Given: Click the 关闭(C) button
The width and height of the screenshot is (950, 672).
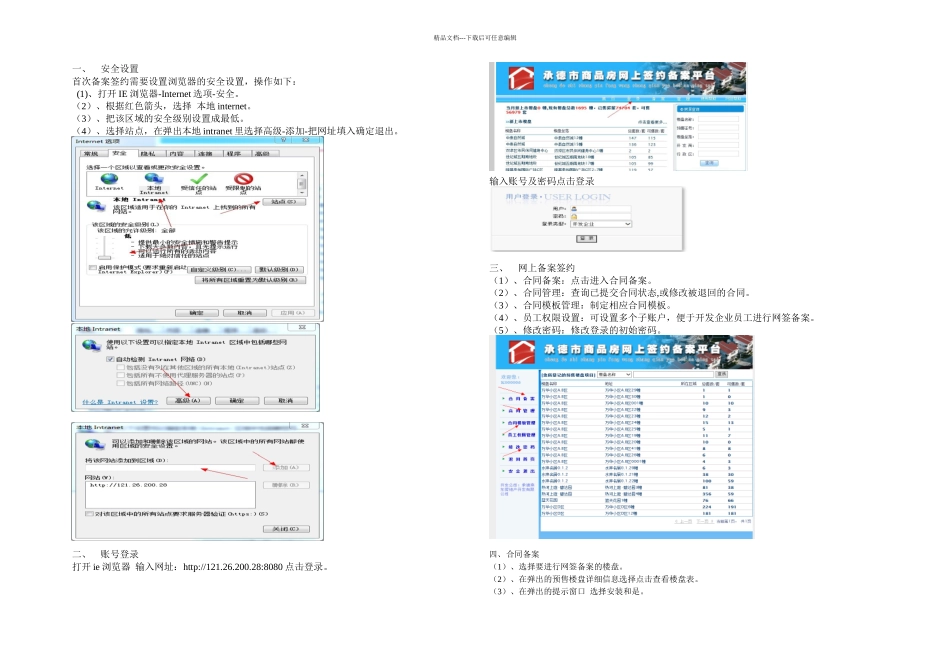Looking at the screenshot, I should tap(286, 529).
